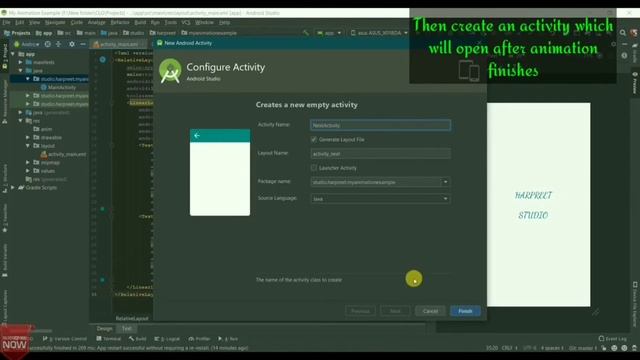Open the Event Log

tap(612, 339)
